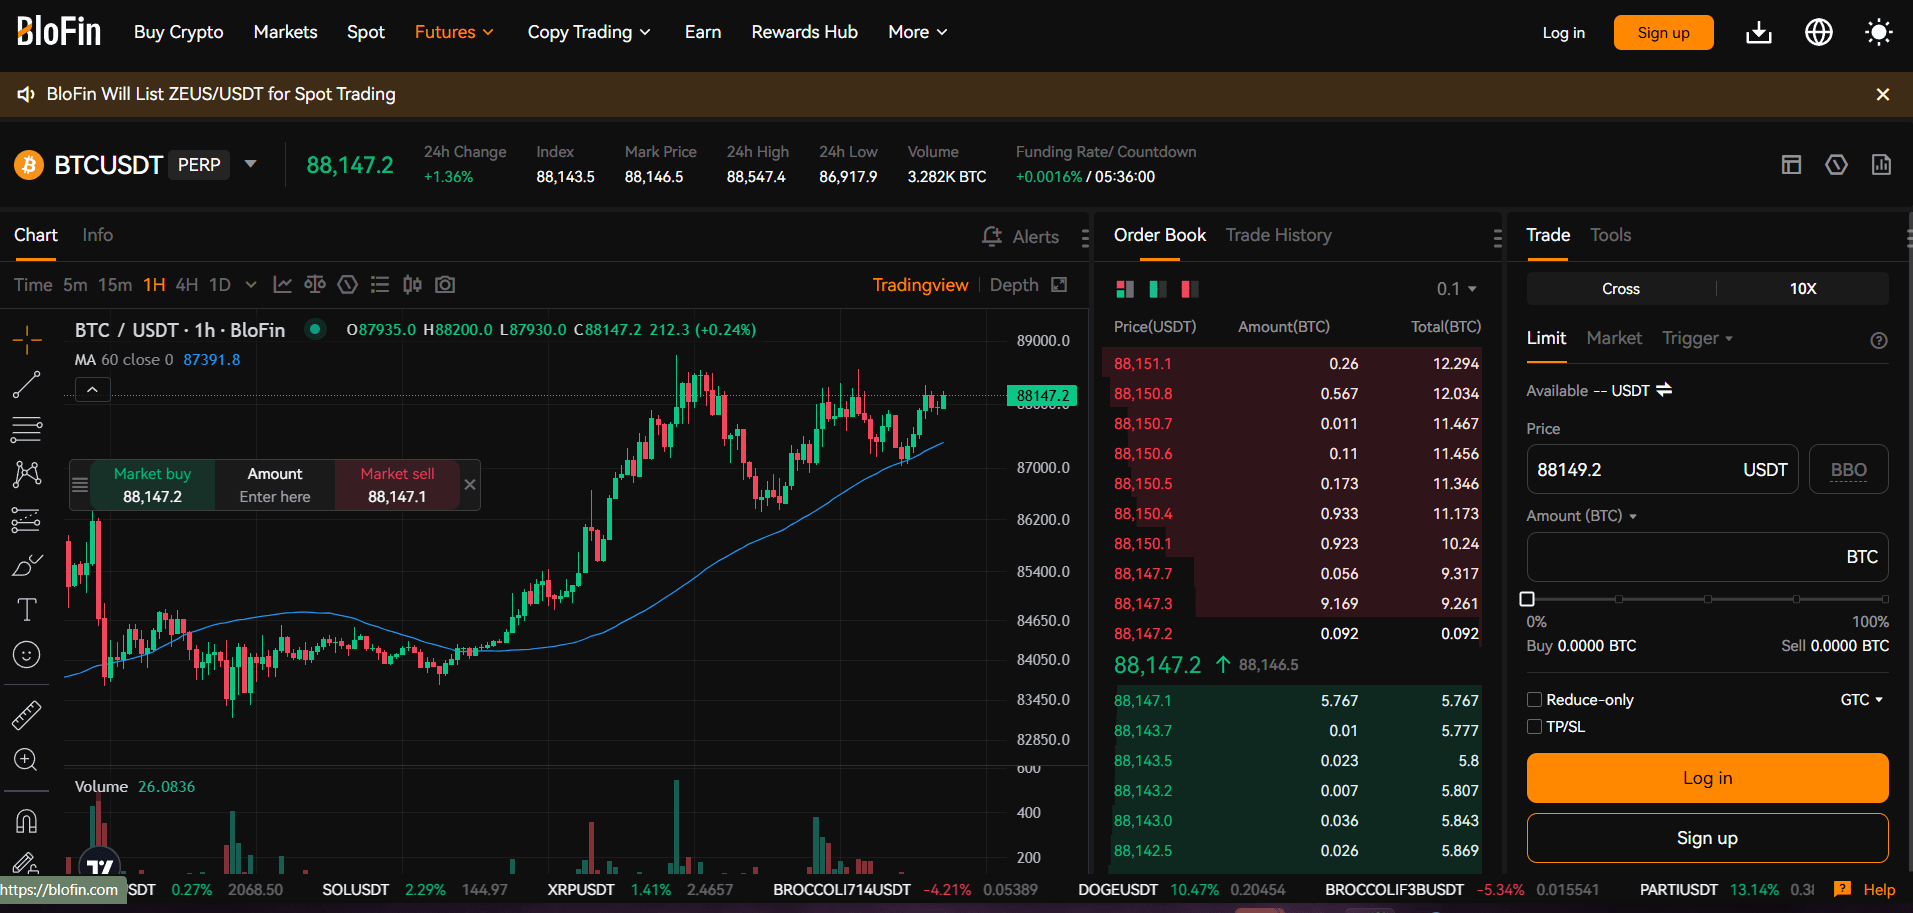Click the Sign up button
Viewport: 1913px width, 913px height.
coord(1663,32)
